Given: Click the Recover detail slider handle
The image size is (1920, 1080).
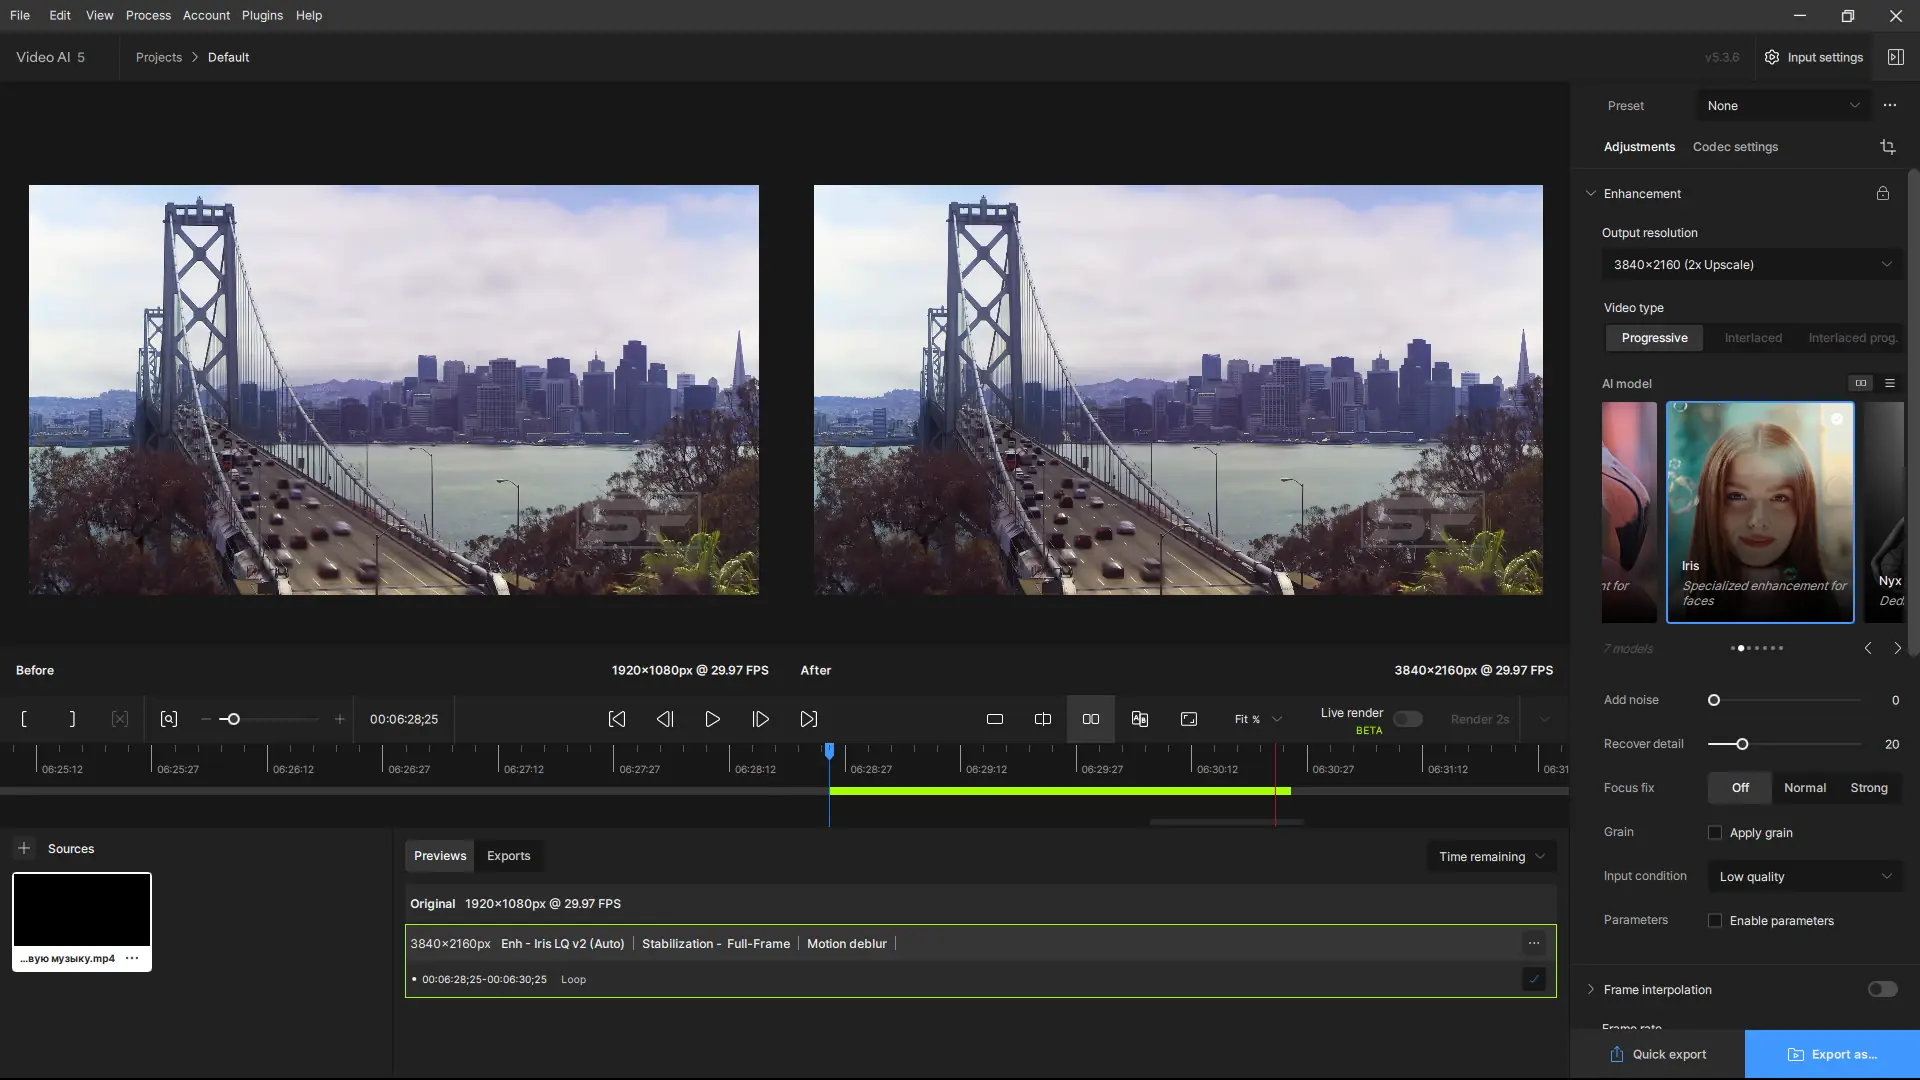Looking at the screenshot, I should click(x=1742, y=744).
